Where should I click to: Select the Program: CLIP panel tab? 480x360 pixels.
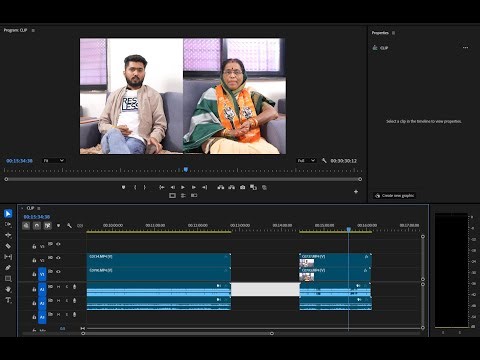[x=15, y=30]
